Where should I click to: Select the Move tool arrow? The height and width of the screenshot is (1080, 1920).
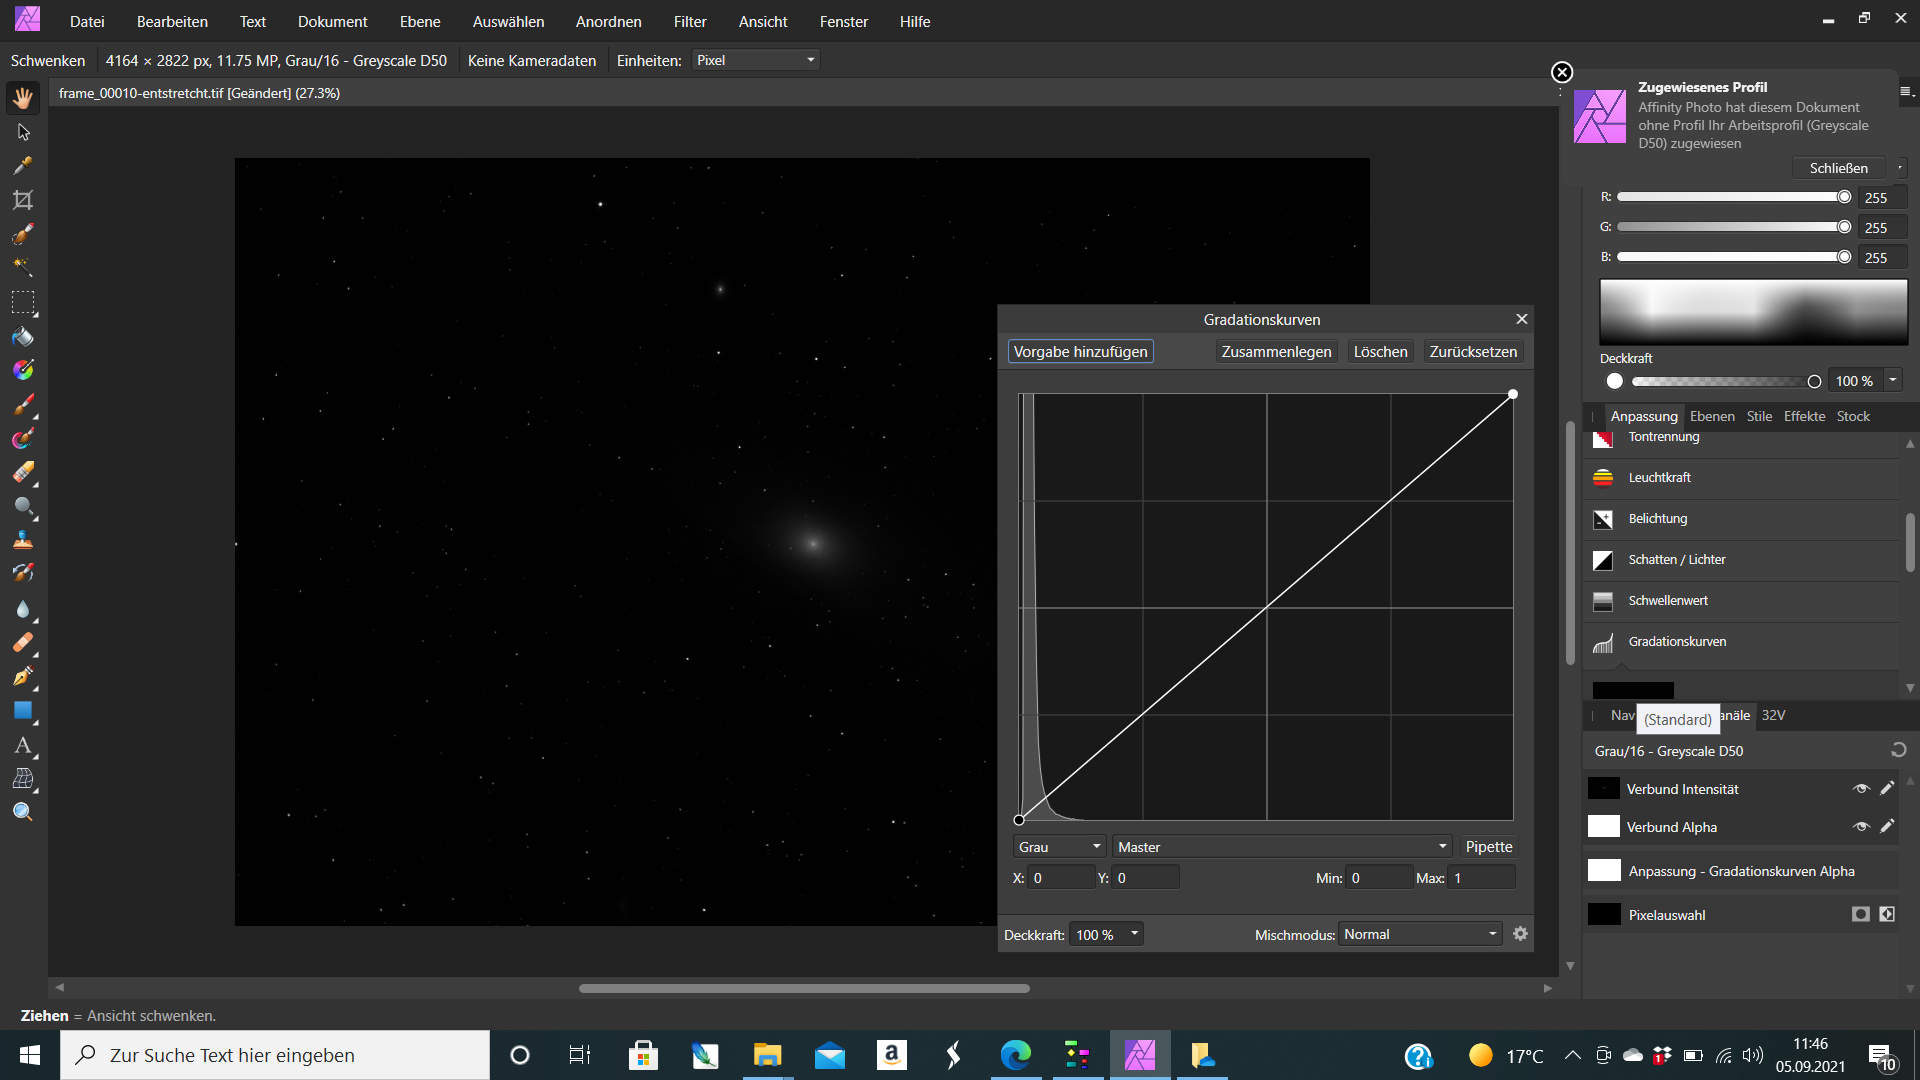click(23, 132)
